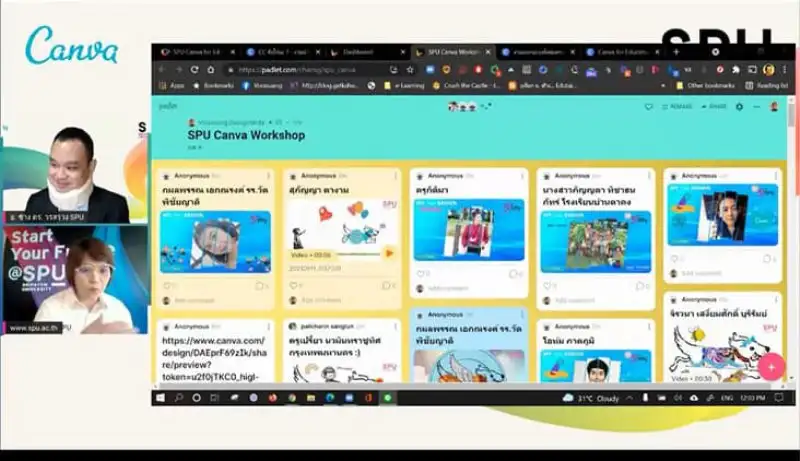This screenshot has width=800, height=461.
Task: Open three-dot menu on สุกัญญา ตางาม post
Action: tap(396, 176)
